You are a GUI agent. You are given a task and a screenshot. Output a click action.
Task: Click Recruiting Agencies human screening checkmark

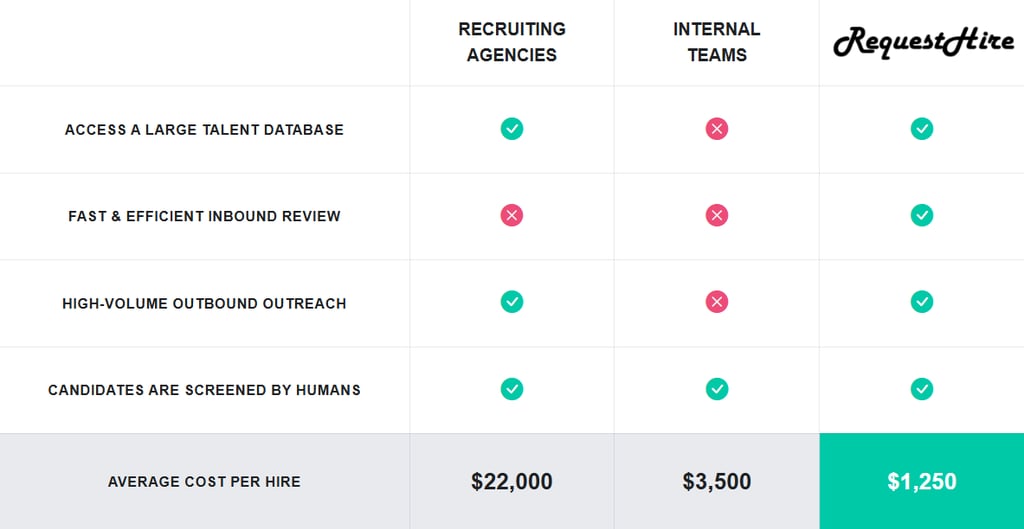tap(512, 389)
